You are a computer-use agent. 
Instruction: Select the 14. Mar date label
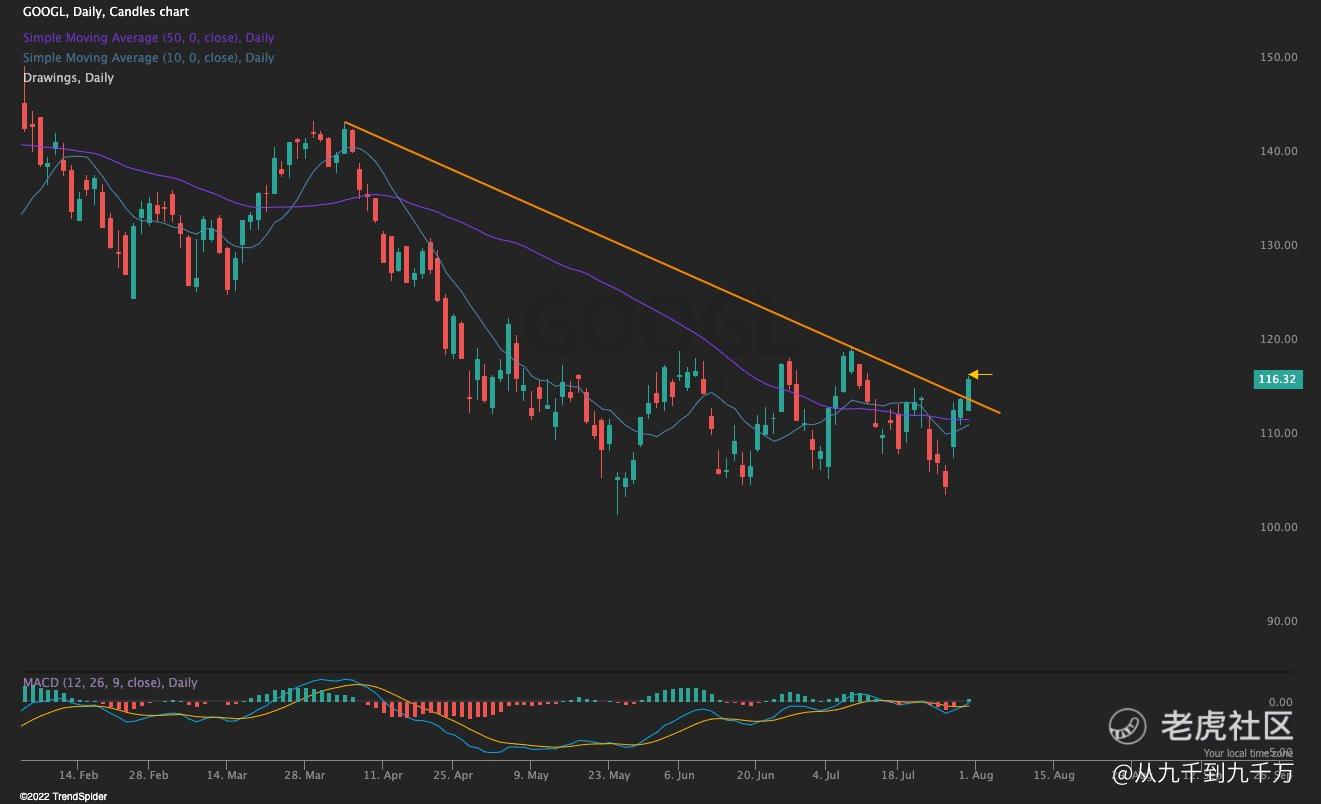point(227,775)
